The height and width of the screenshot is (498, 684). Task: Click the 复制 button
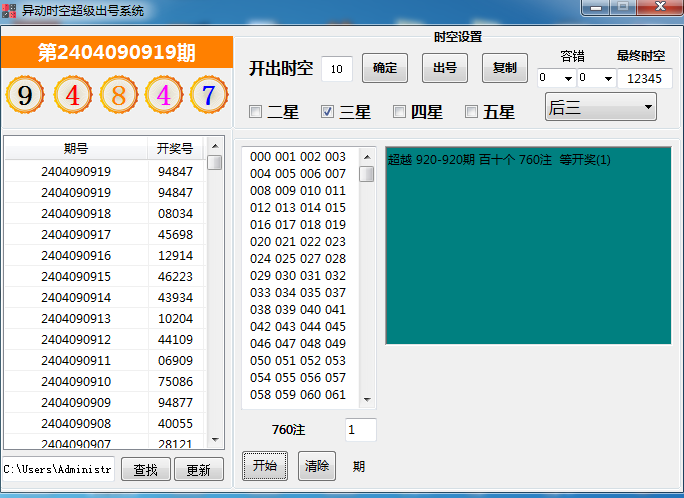505,68
